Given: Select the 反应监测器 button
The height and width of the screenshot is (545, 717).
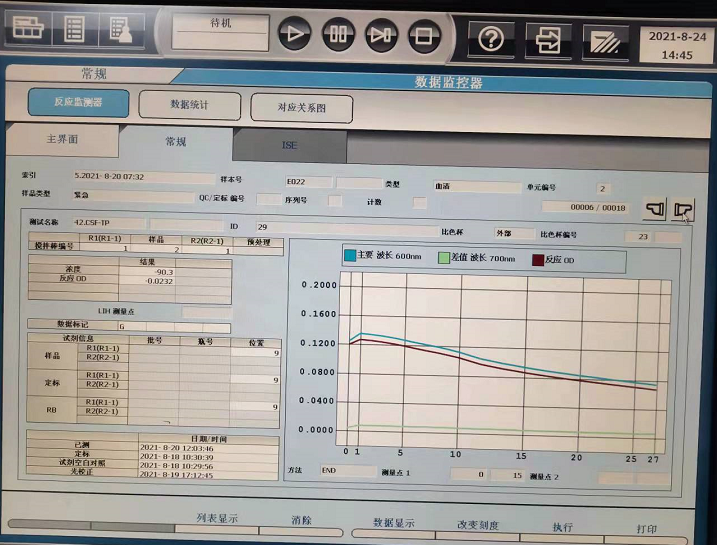Looking at the screenshot, I should (x=78, y=102).
